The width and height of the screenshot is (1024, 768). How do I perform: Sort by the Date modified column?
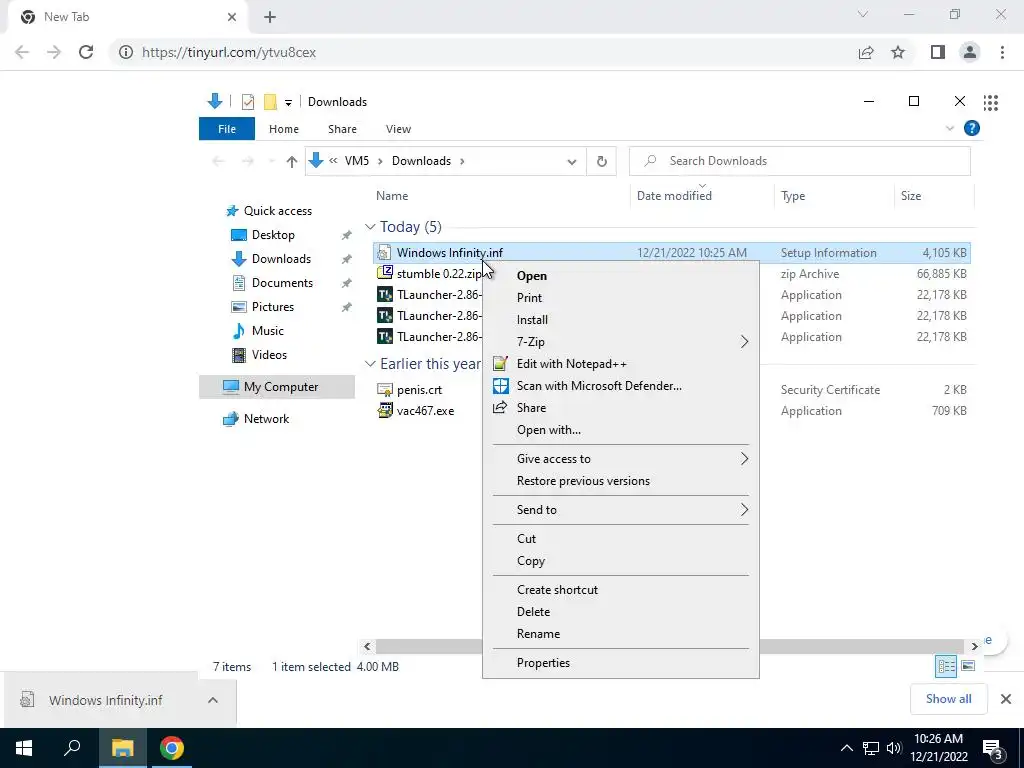coord(674,195)
